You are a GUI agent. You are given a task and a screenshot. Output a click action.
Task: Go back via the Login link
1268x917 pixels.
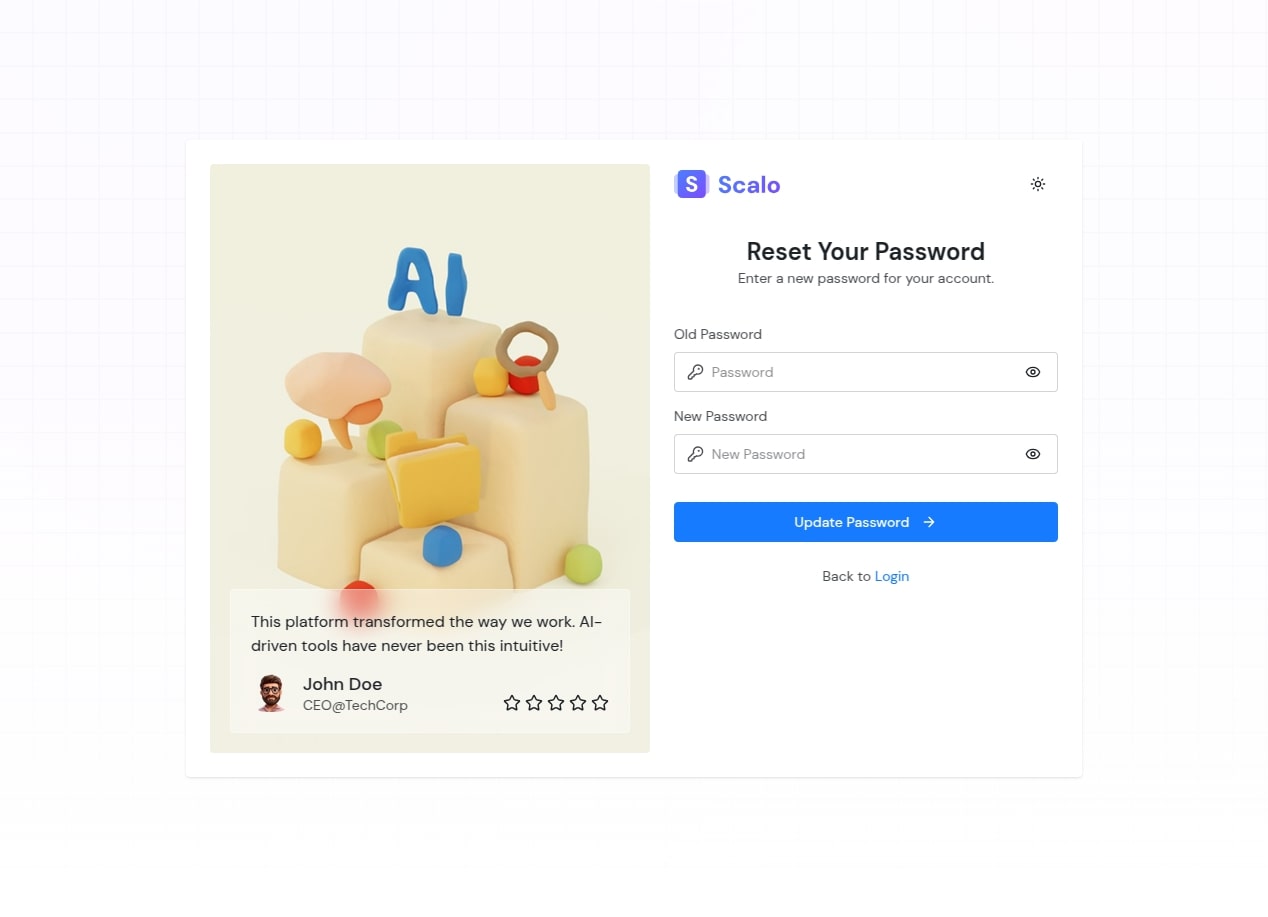pos(892,576)
